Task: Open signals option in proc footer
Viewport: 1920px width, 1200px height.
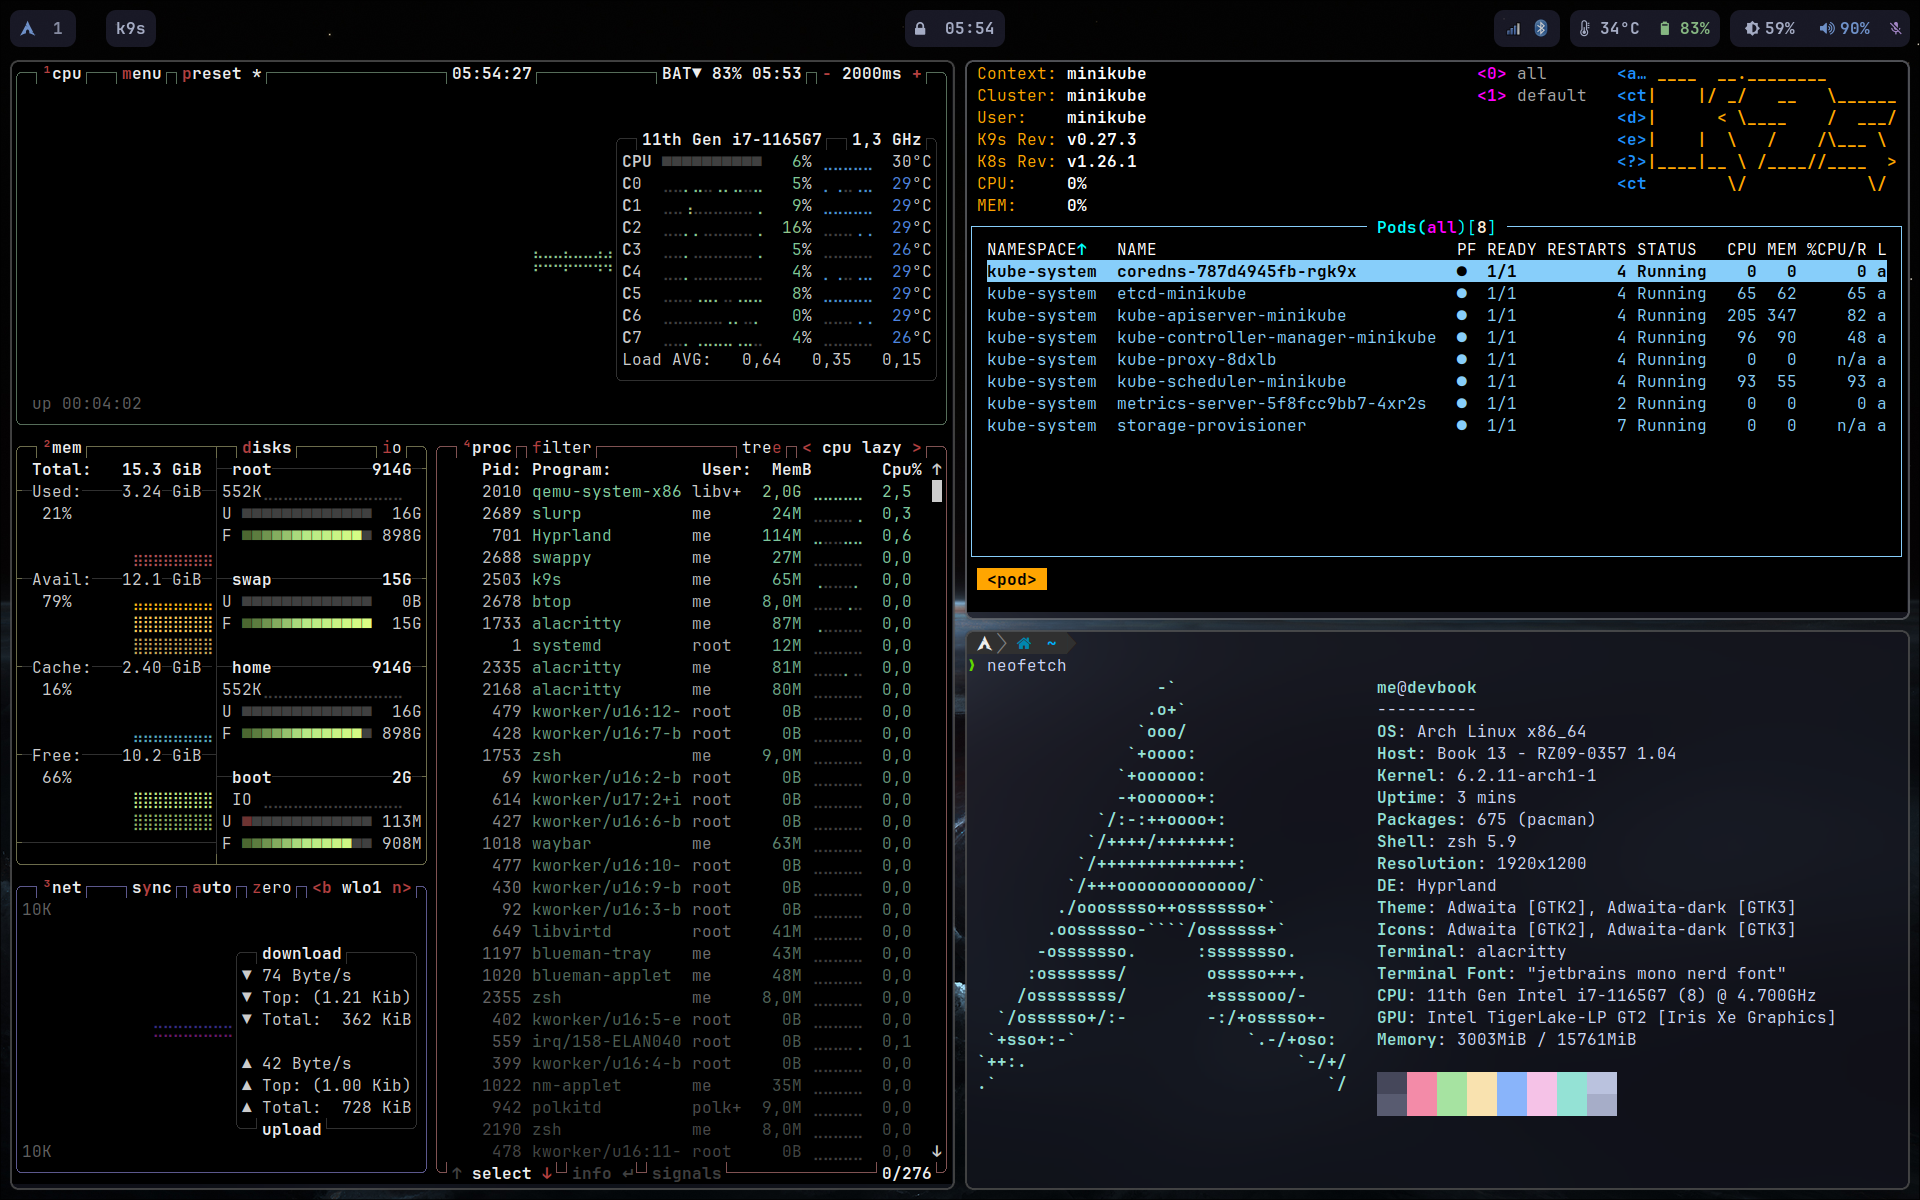Action: [686, 1174]
